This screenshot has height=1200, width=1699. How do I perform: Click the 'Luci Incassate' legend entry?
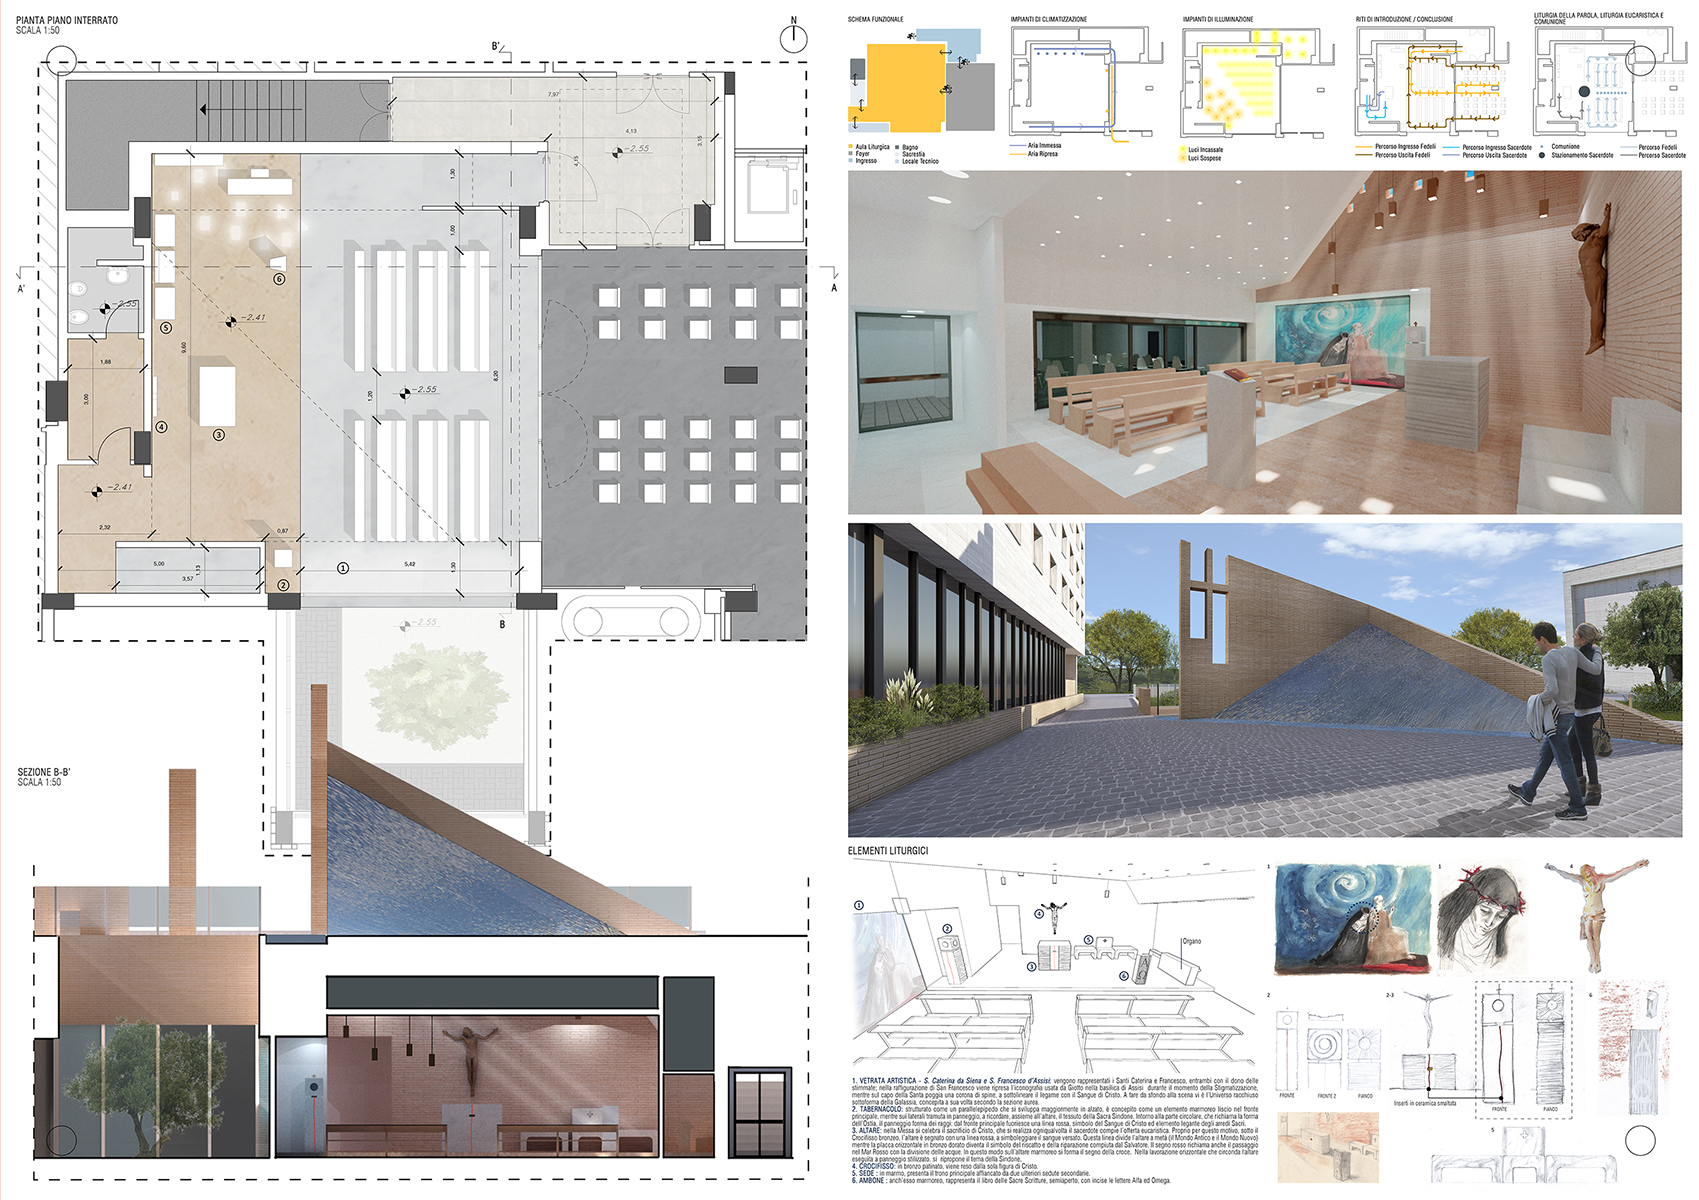click(x=1201, y=150)
